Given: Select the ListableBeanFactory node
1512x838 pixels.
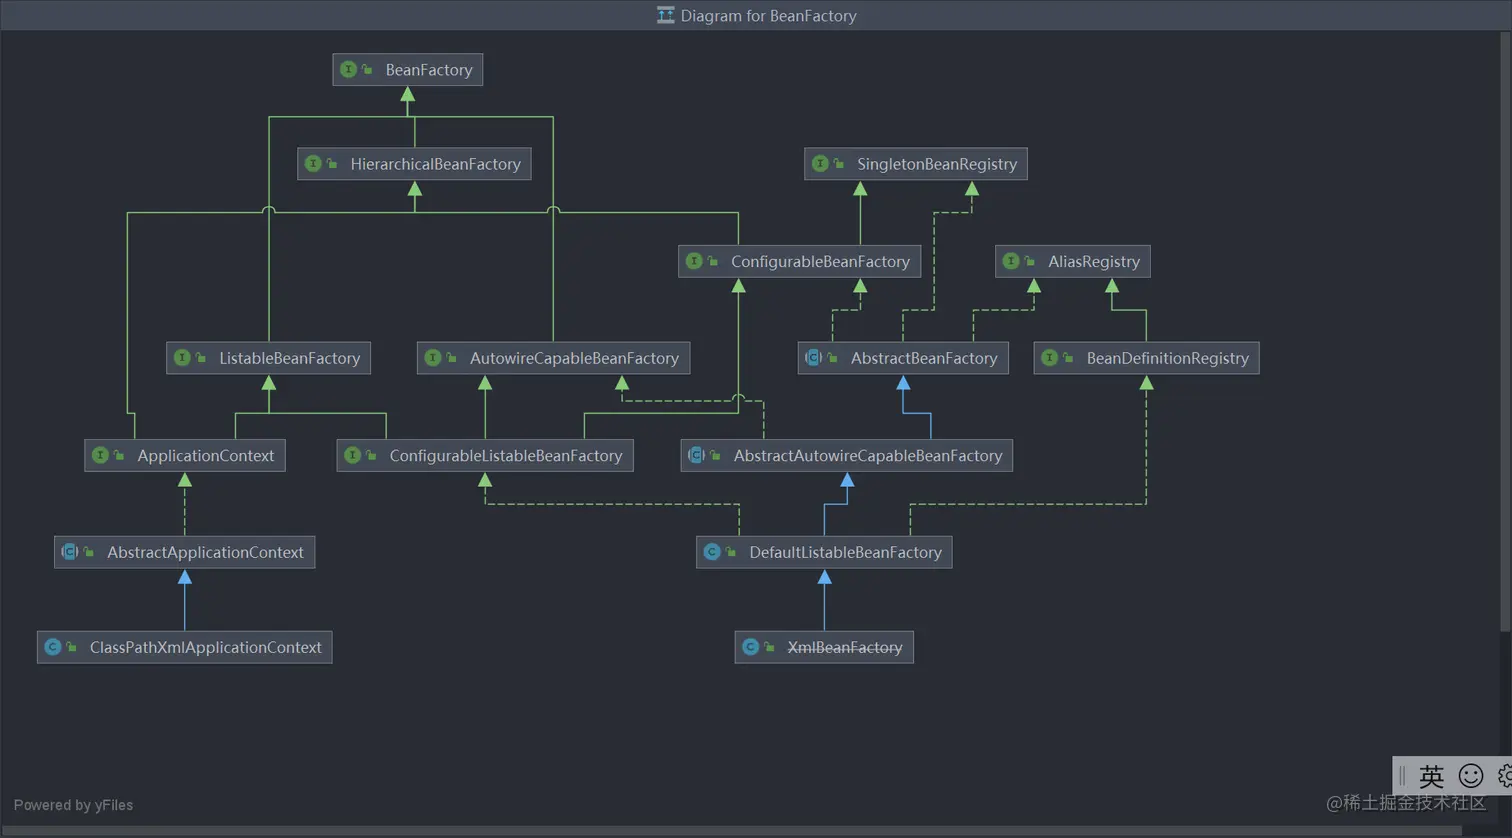Looking at the screenshot, I should click(269, 358).
